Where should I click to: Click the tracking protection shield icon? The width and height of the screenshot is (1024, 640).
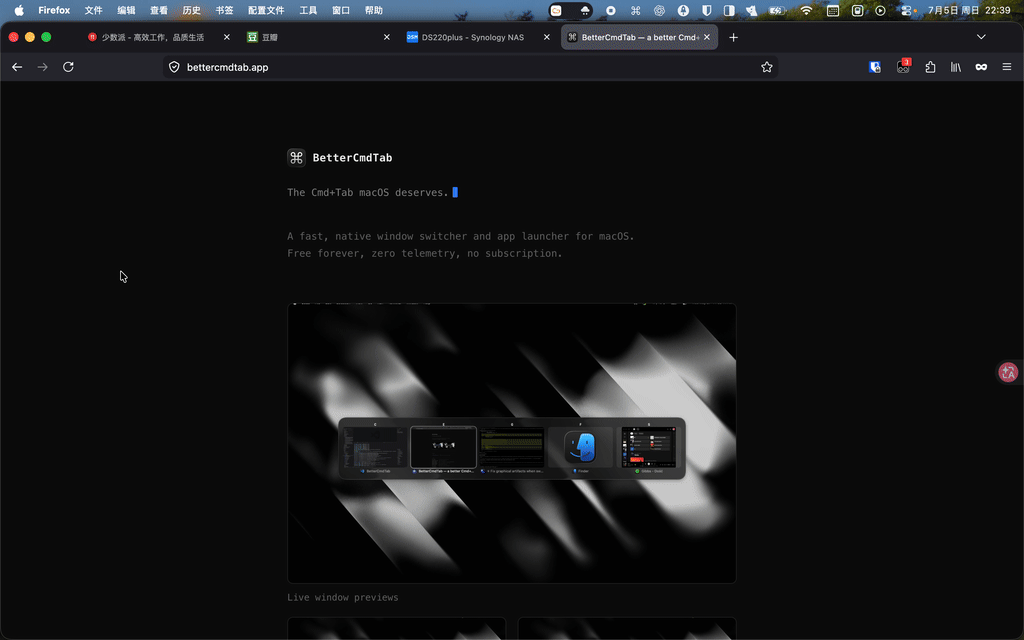coord(174,67)
